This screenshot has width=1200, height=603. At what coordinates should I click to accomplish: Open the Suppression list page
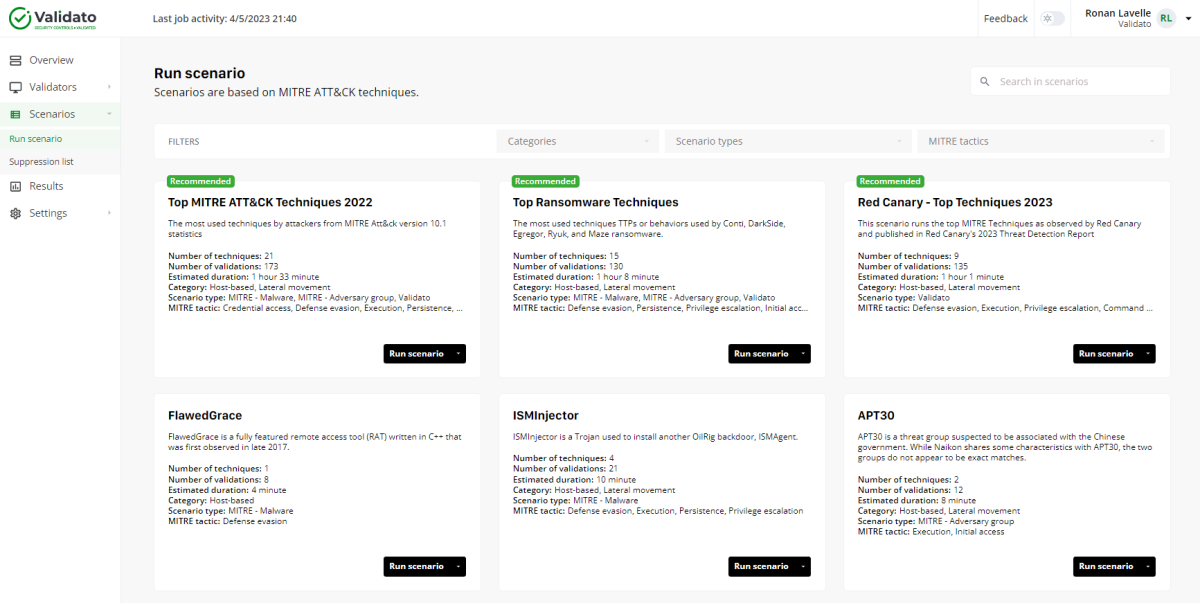pyautogui.click(x=41, y=161)
